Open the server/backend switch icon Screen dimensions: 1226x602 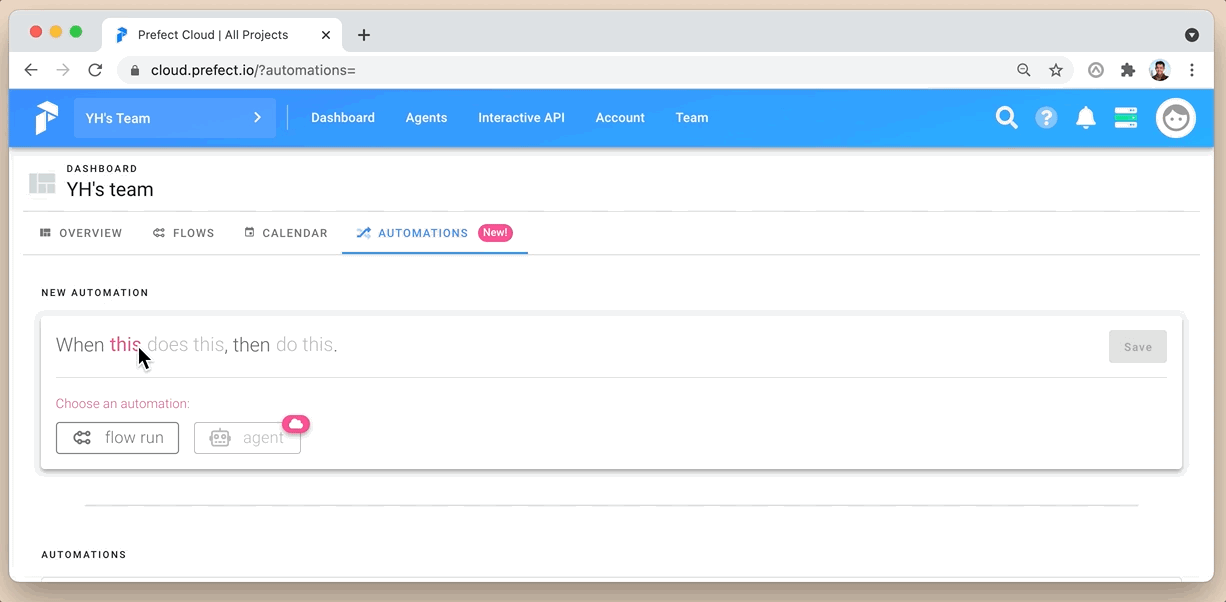(1126, 118)
